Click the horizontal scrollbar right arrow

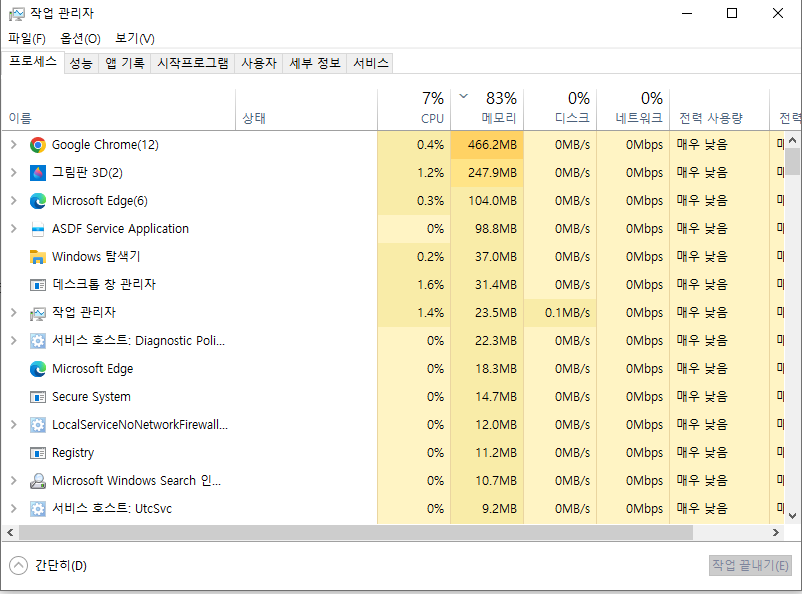pyautogui.click(x=776, y=533)
